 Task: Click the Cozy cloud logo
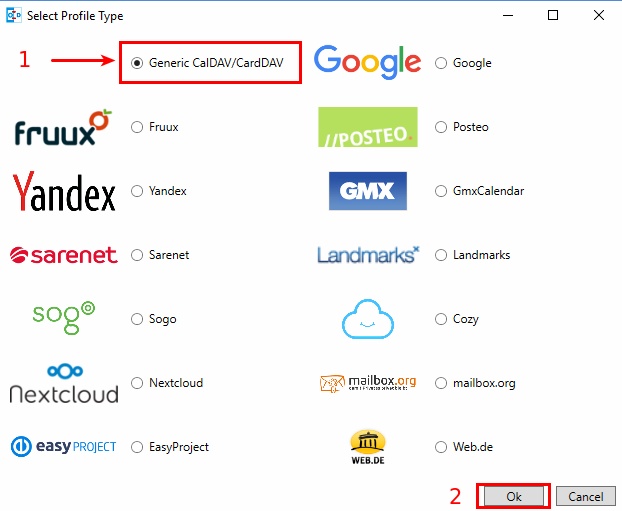tap(368, 319)
